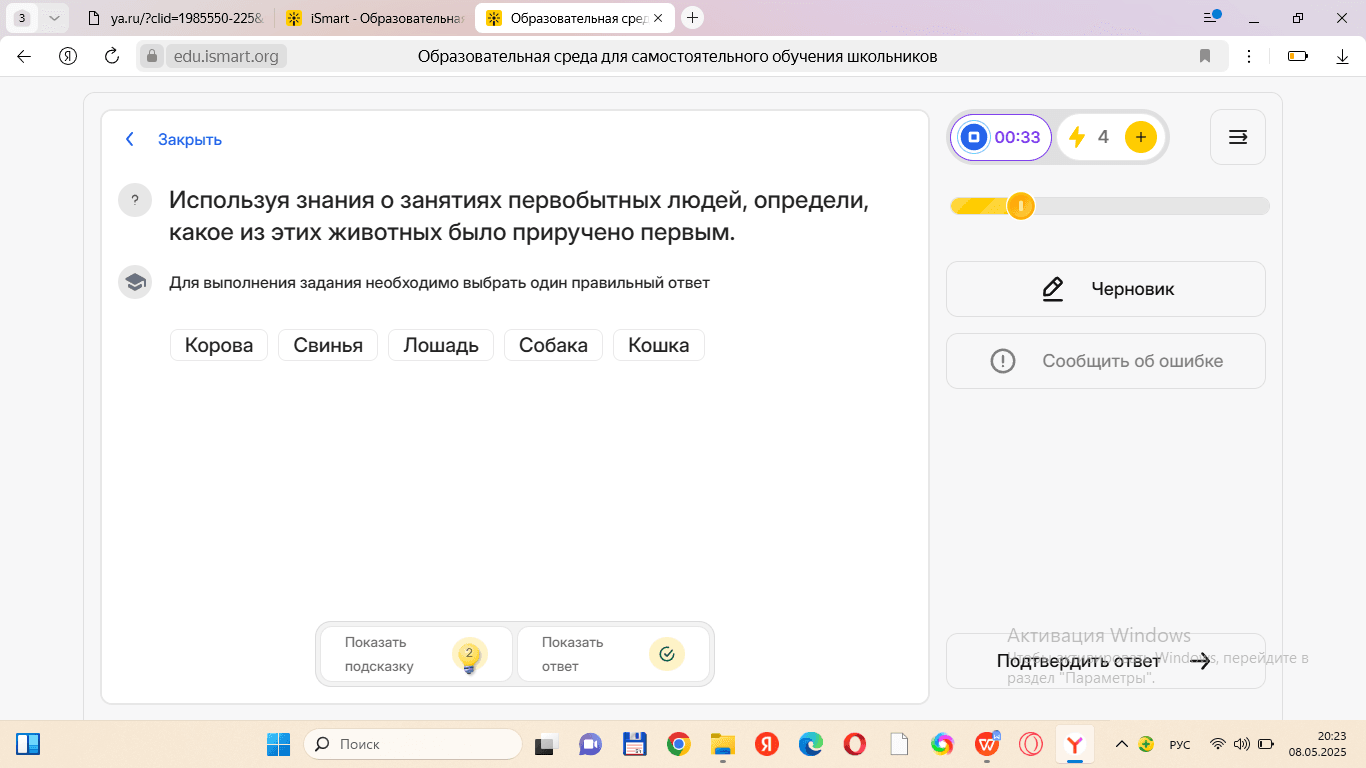Open a new browser tab
Image resolution: width=1366 pixels, height=768 pixels.
point(692,17)
